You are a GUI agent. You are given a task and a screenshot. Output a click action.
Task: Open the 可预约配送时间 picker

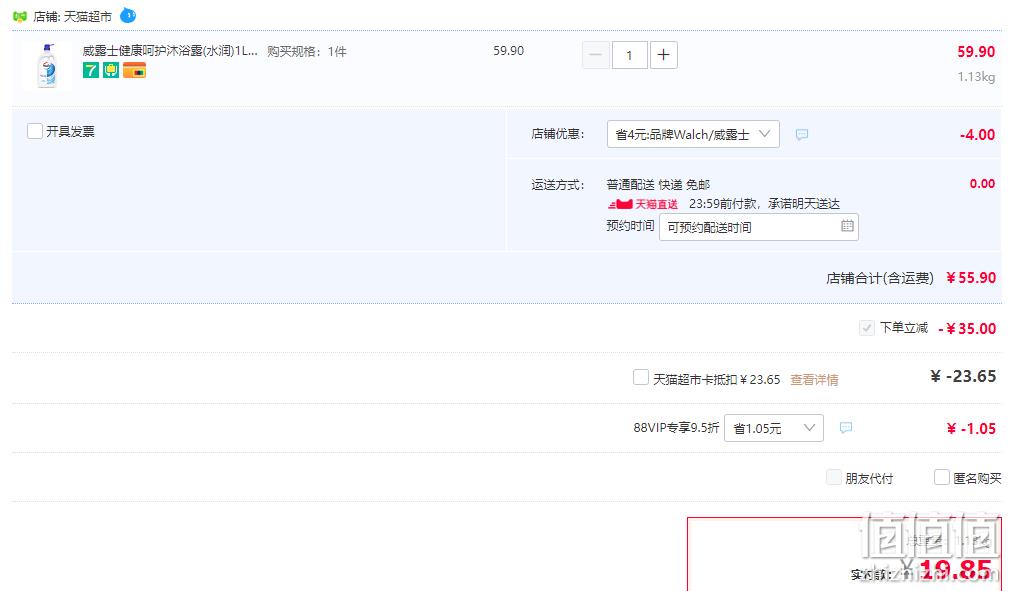click(759, 227)
